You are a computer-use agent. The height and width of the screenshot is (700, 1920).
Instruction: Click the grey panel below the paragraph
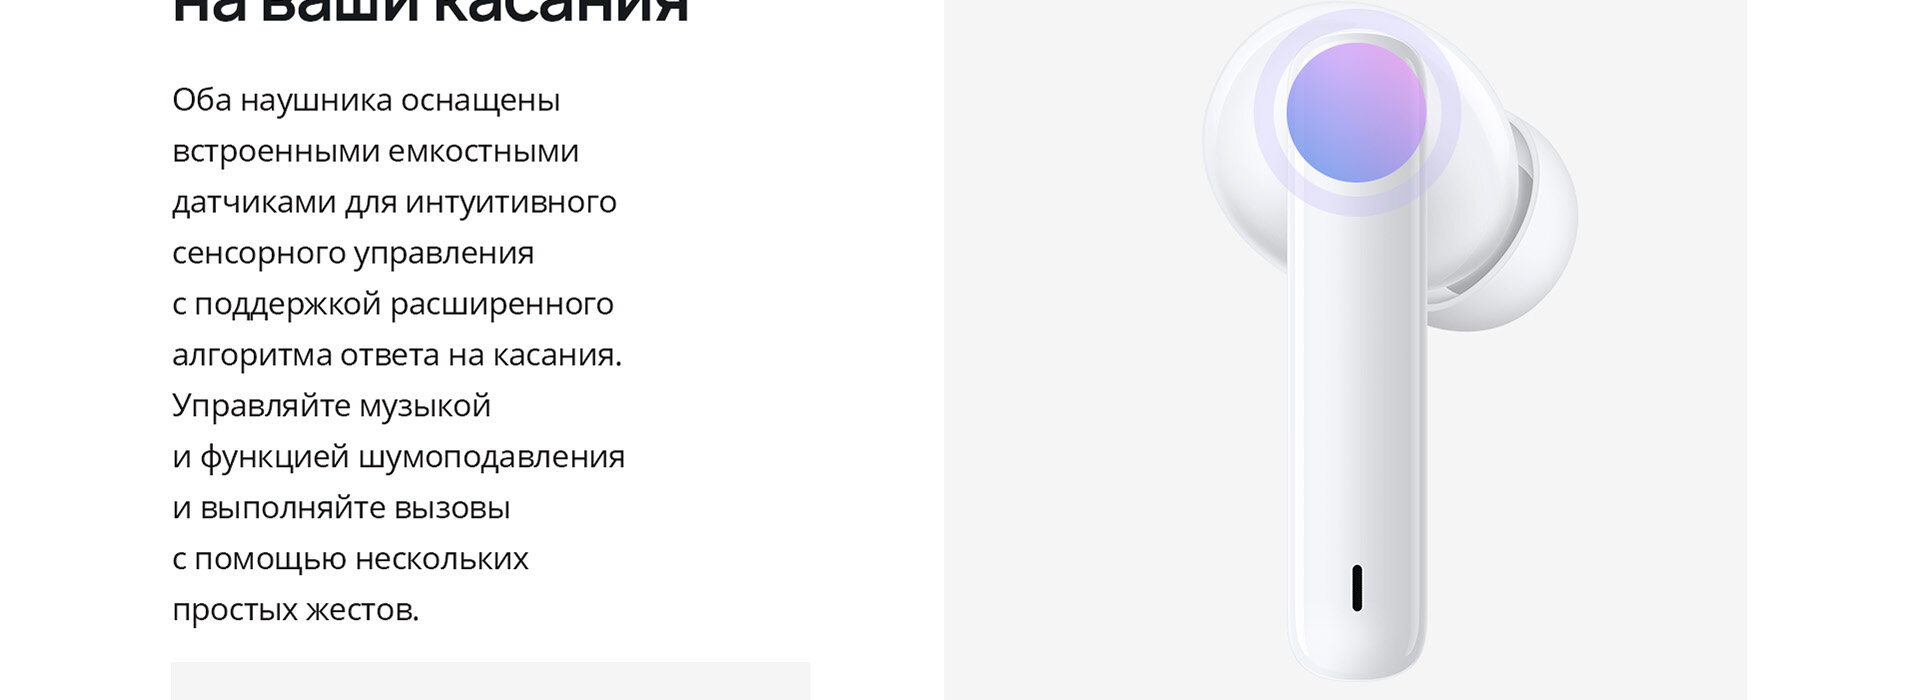point(490,681)
